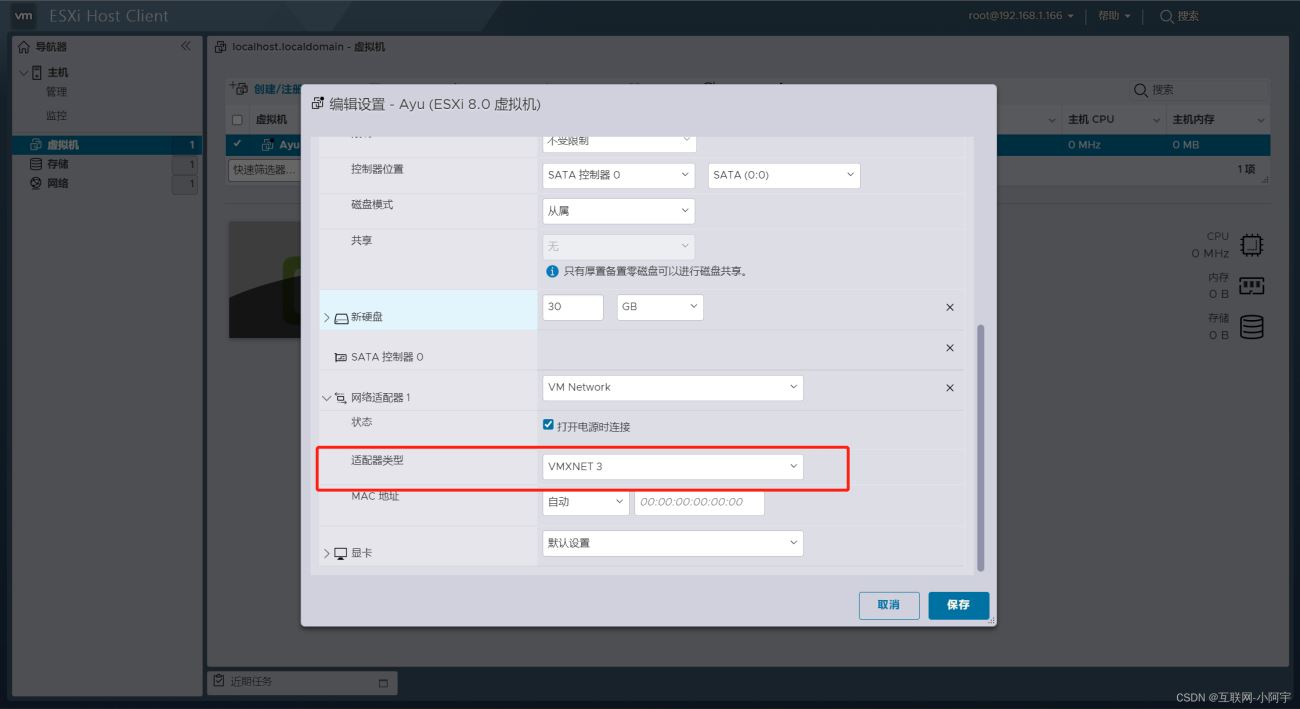Collapse the 网络适配器 1 section

[326, 398]
